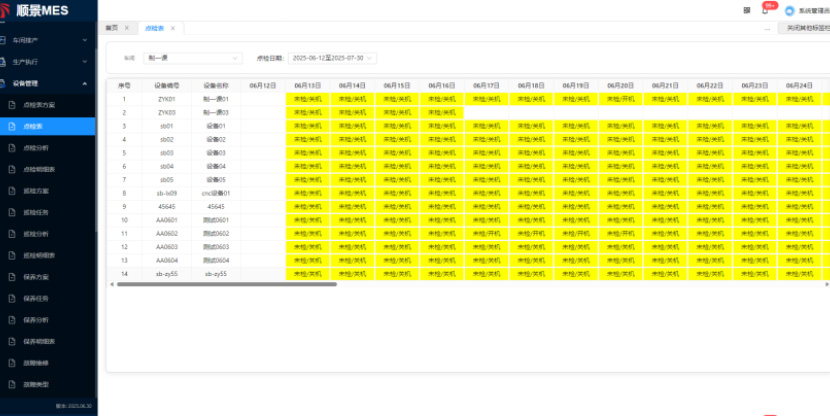Collapse the 设备管理 sidebar menu
The height and width of the screenshot is (416, 830).
(84, 84)
